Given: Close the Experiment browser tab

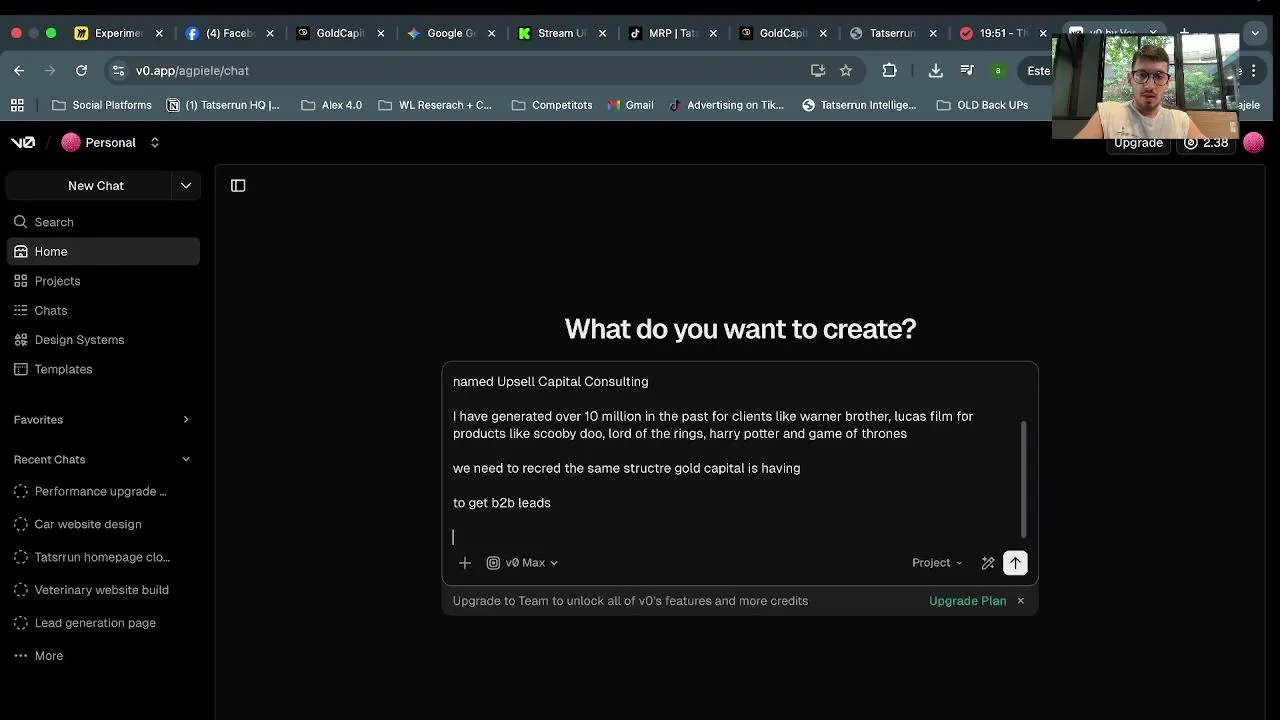Looking at the screenshot, I should (159, 33).
